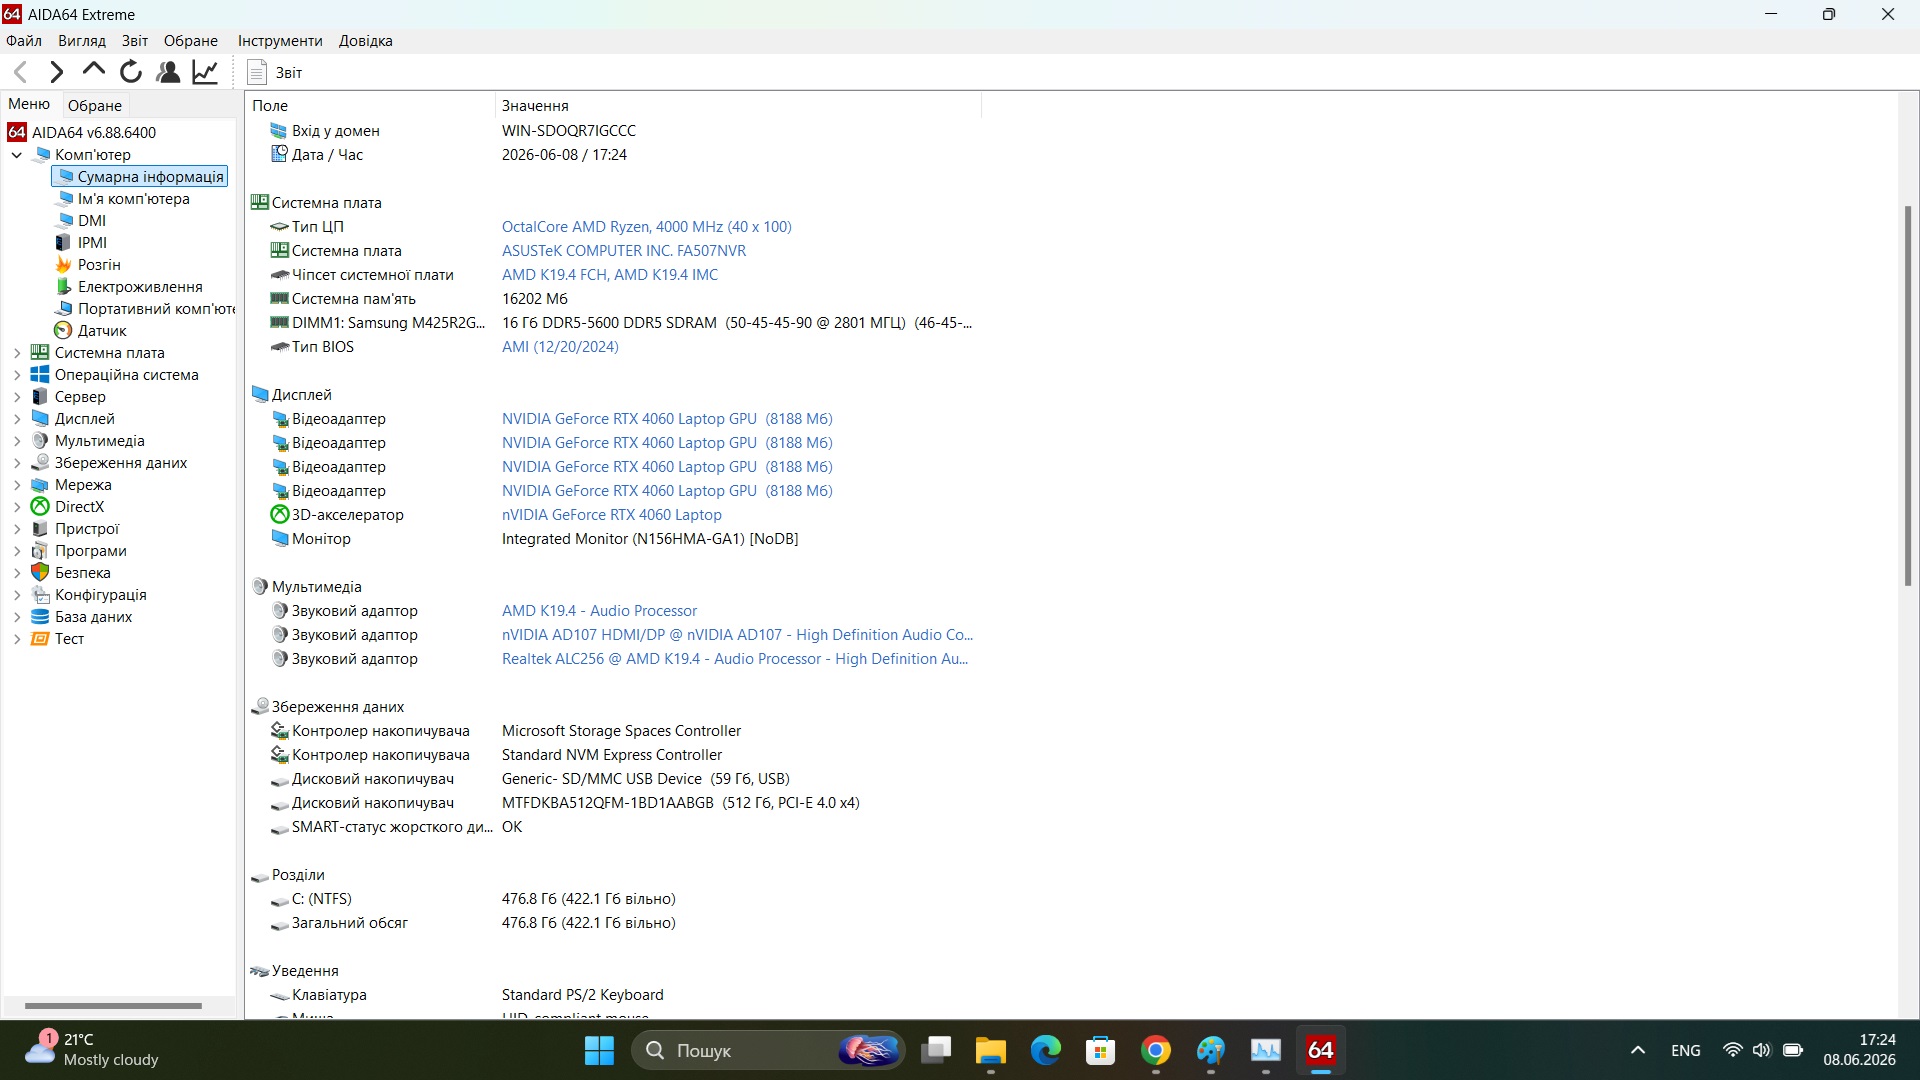
Task: Switch to the Меню tab in the sidebar
Action: (x=29, y=104)
